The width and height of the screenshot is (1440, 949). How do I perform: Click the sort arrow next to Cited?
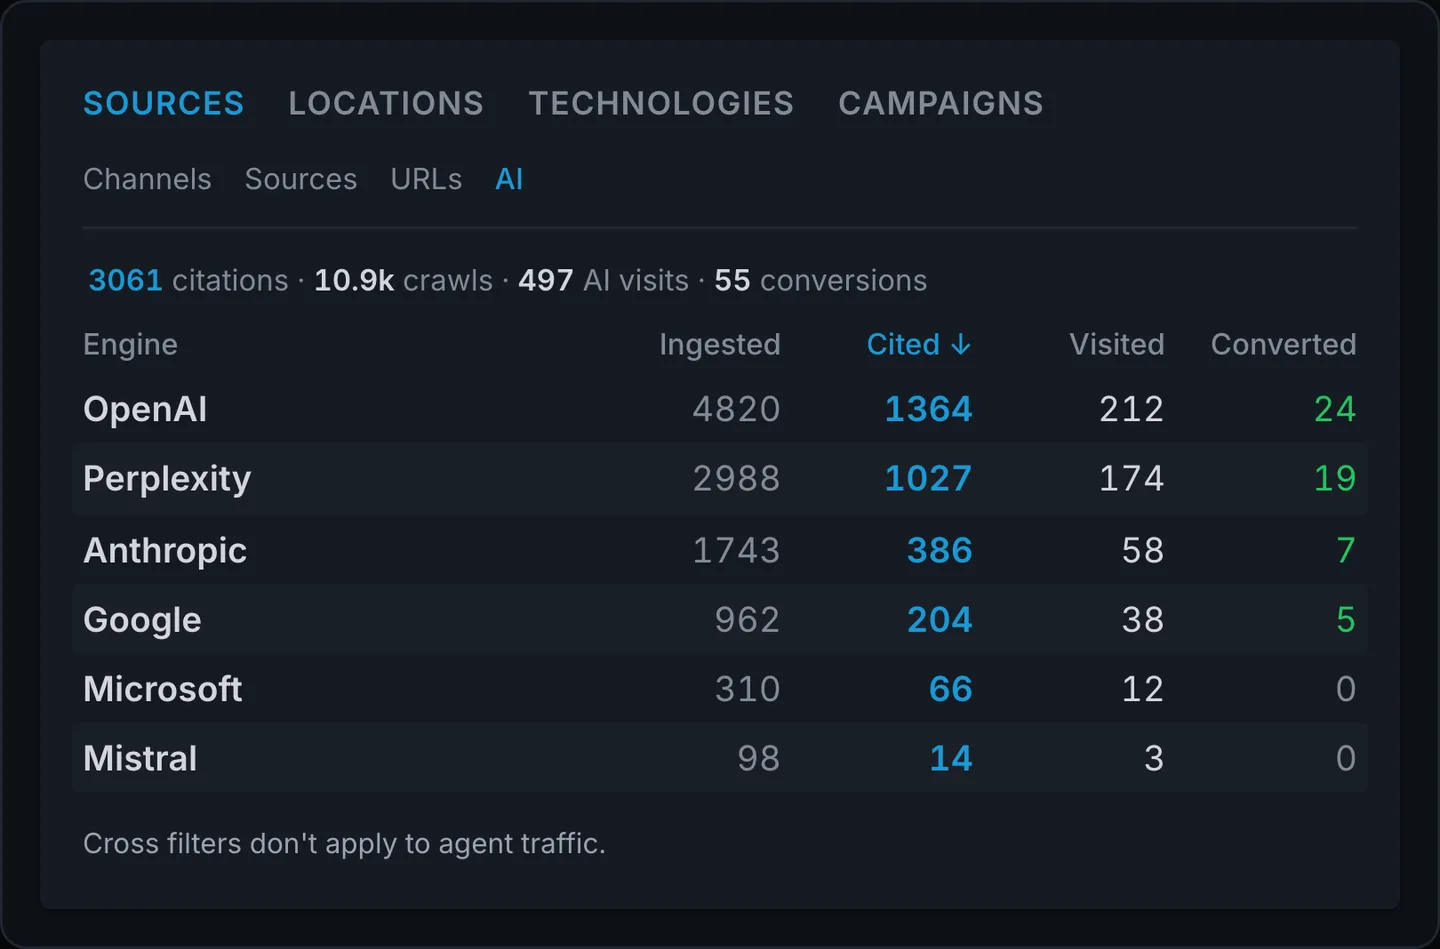point(961,345)
